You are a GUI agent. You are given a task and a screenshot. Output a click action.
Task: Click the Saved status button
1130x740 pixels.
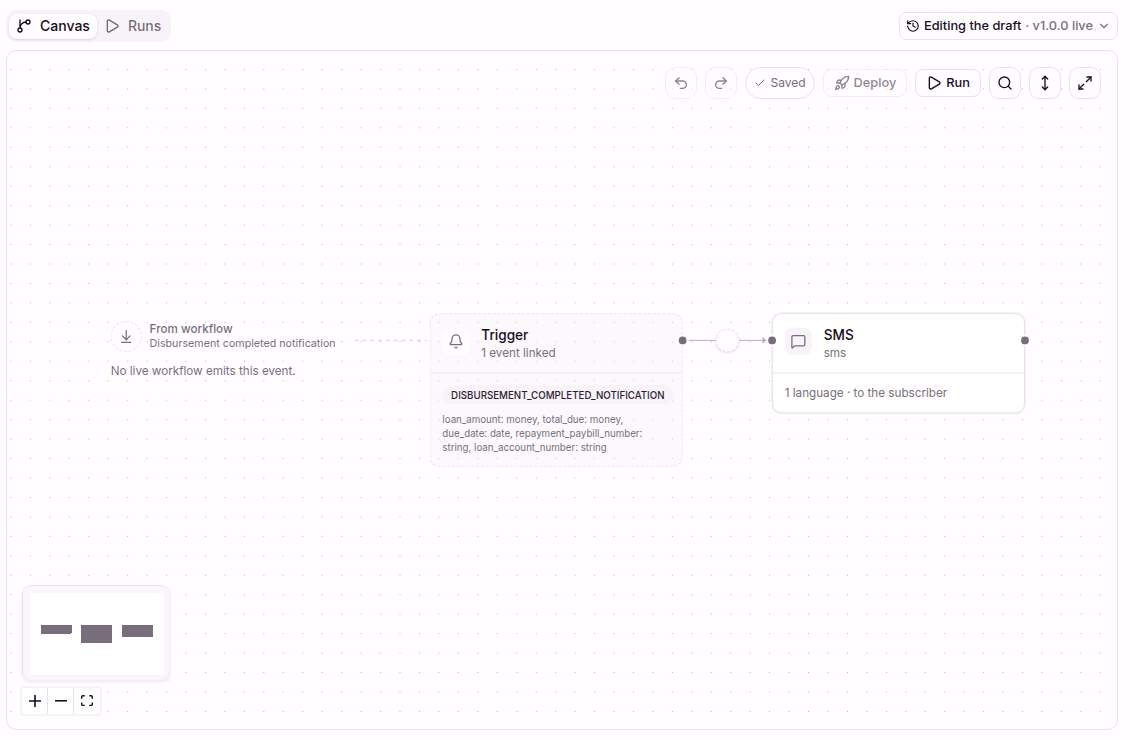click(x=780, y=83)
